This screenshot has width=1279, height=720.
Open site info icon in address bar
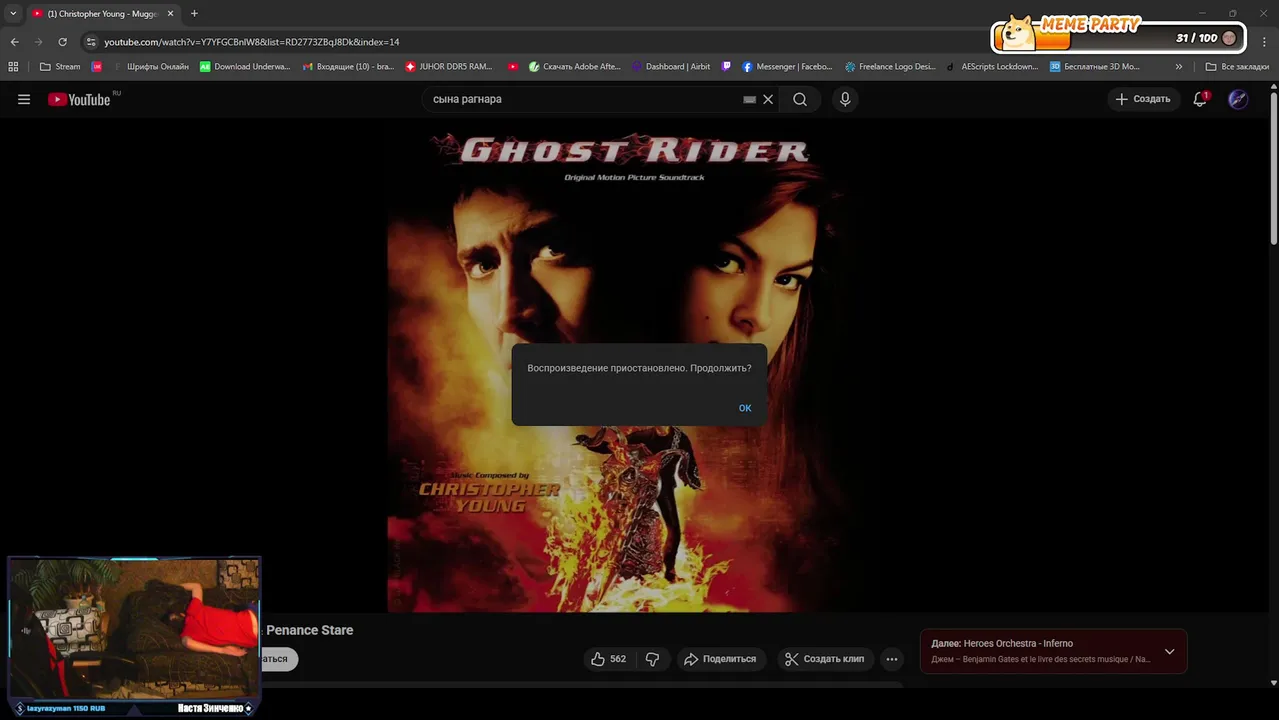pos(91,42)
